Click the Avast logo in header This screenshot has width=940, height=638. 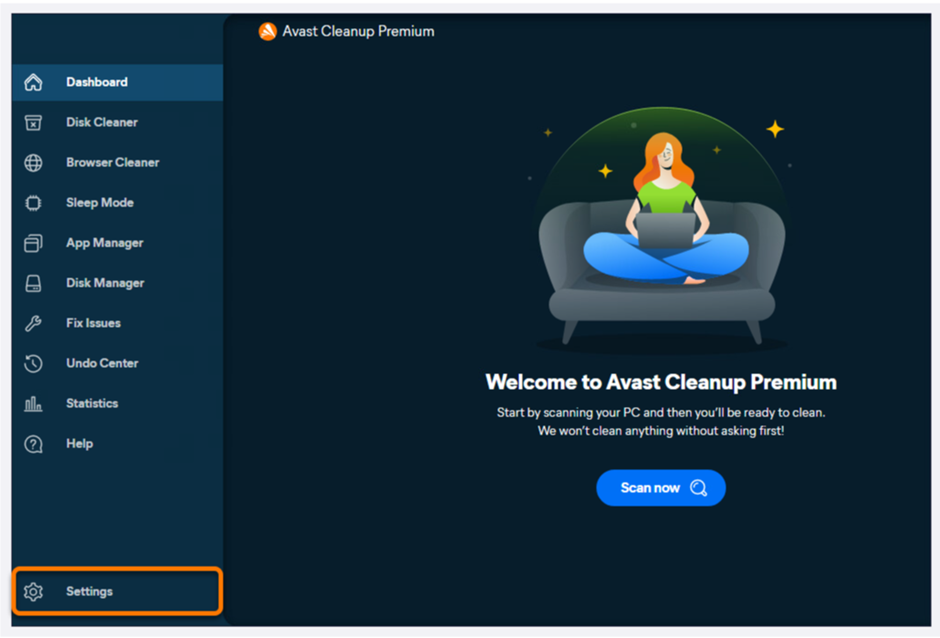(267, 31)
